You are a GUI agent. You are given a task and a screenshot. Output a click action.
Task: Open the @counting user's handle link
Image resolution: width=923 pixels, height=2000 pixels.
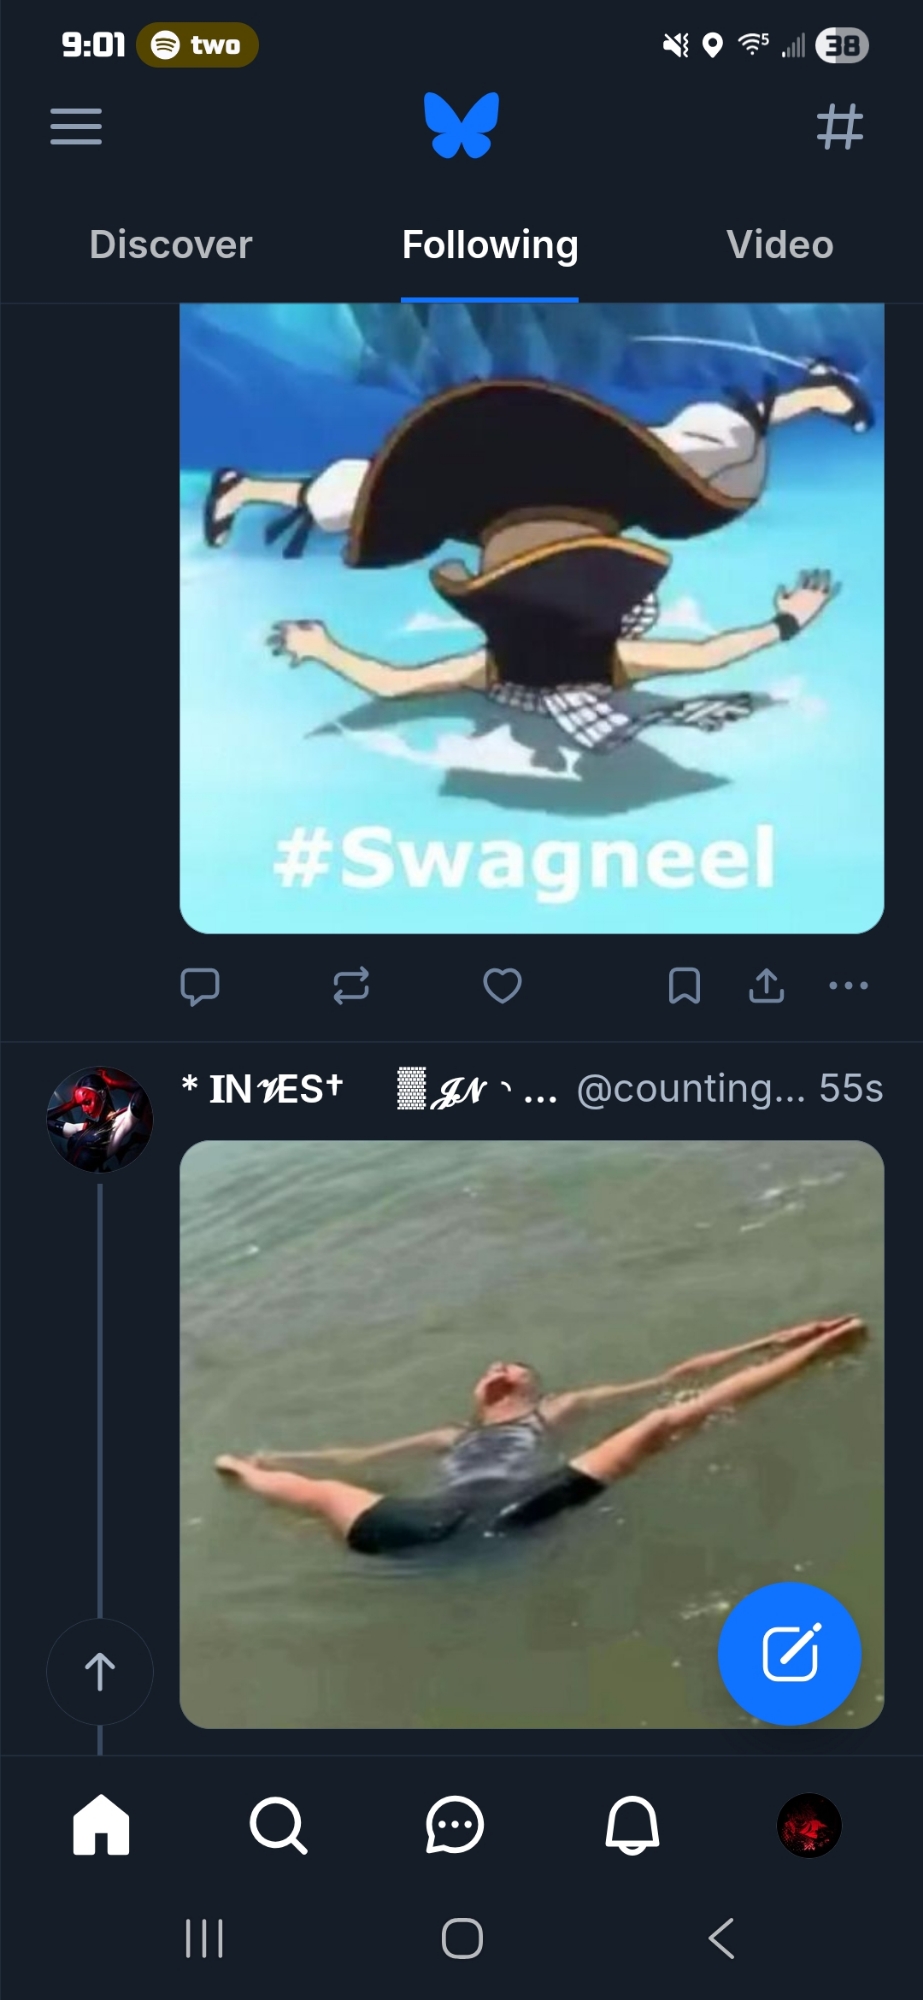pos(690,1089)
